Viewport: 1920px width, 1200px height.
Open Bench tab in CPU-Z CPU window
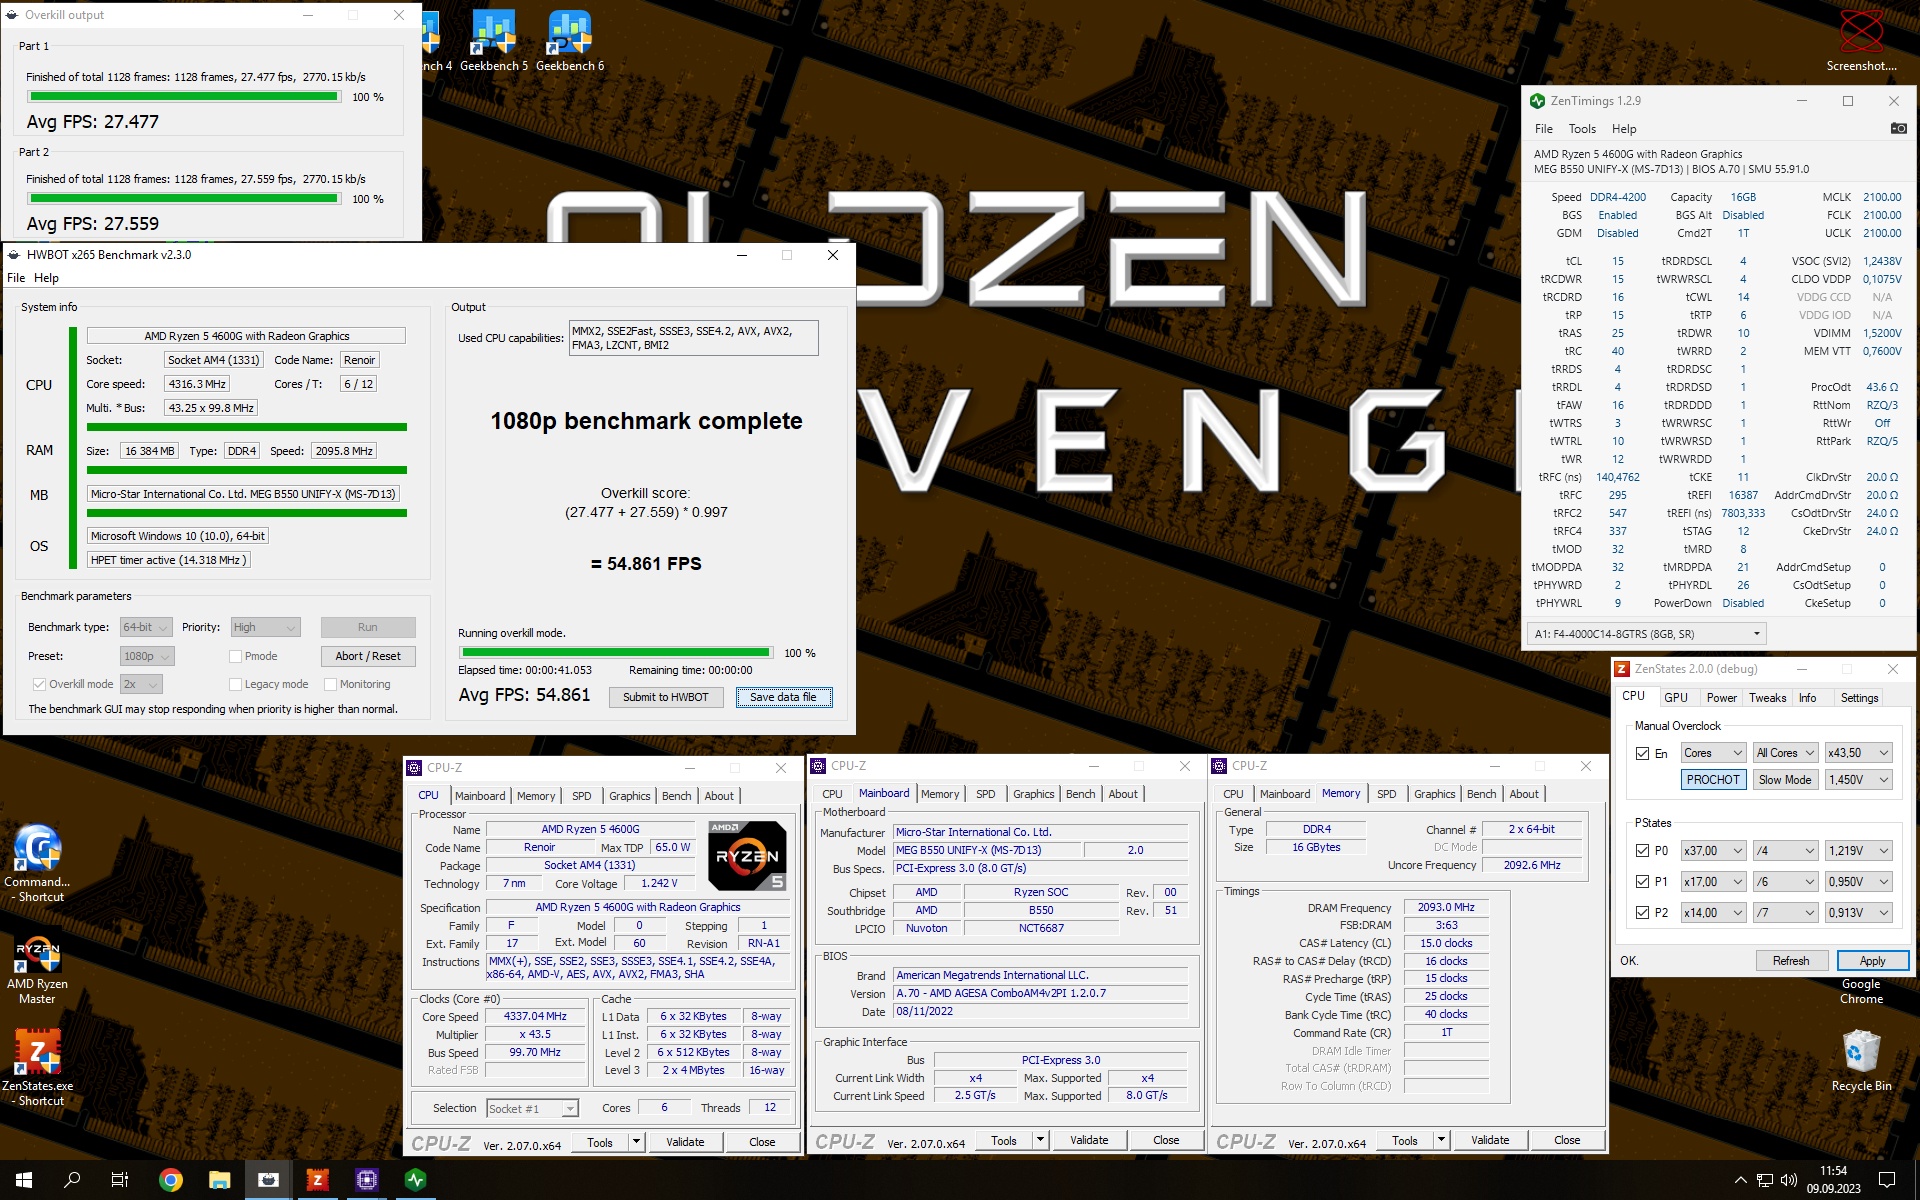[x=676, y=796]
